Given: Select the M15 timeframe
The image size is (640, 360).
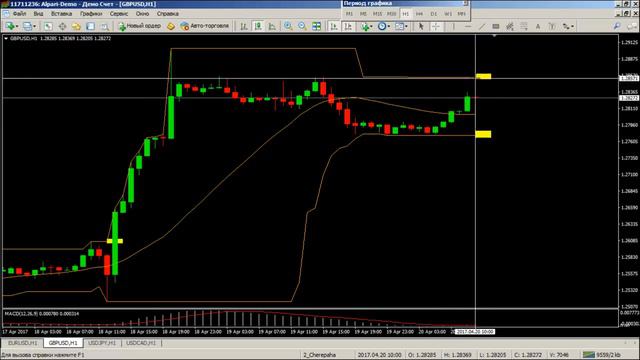Looking at the screenshot, I should point(378,14).
